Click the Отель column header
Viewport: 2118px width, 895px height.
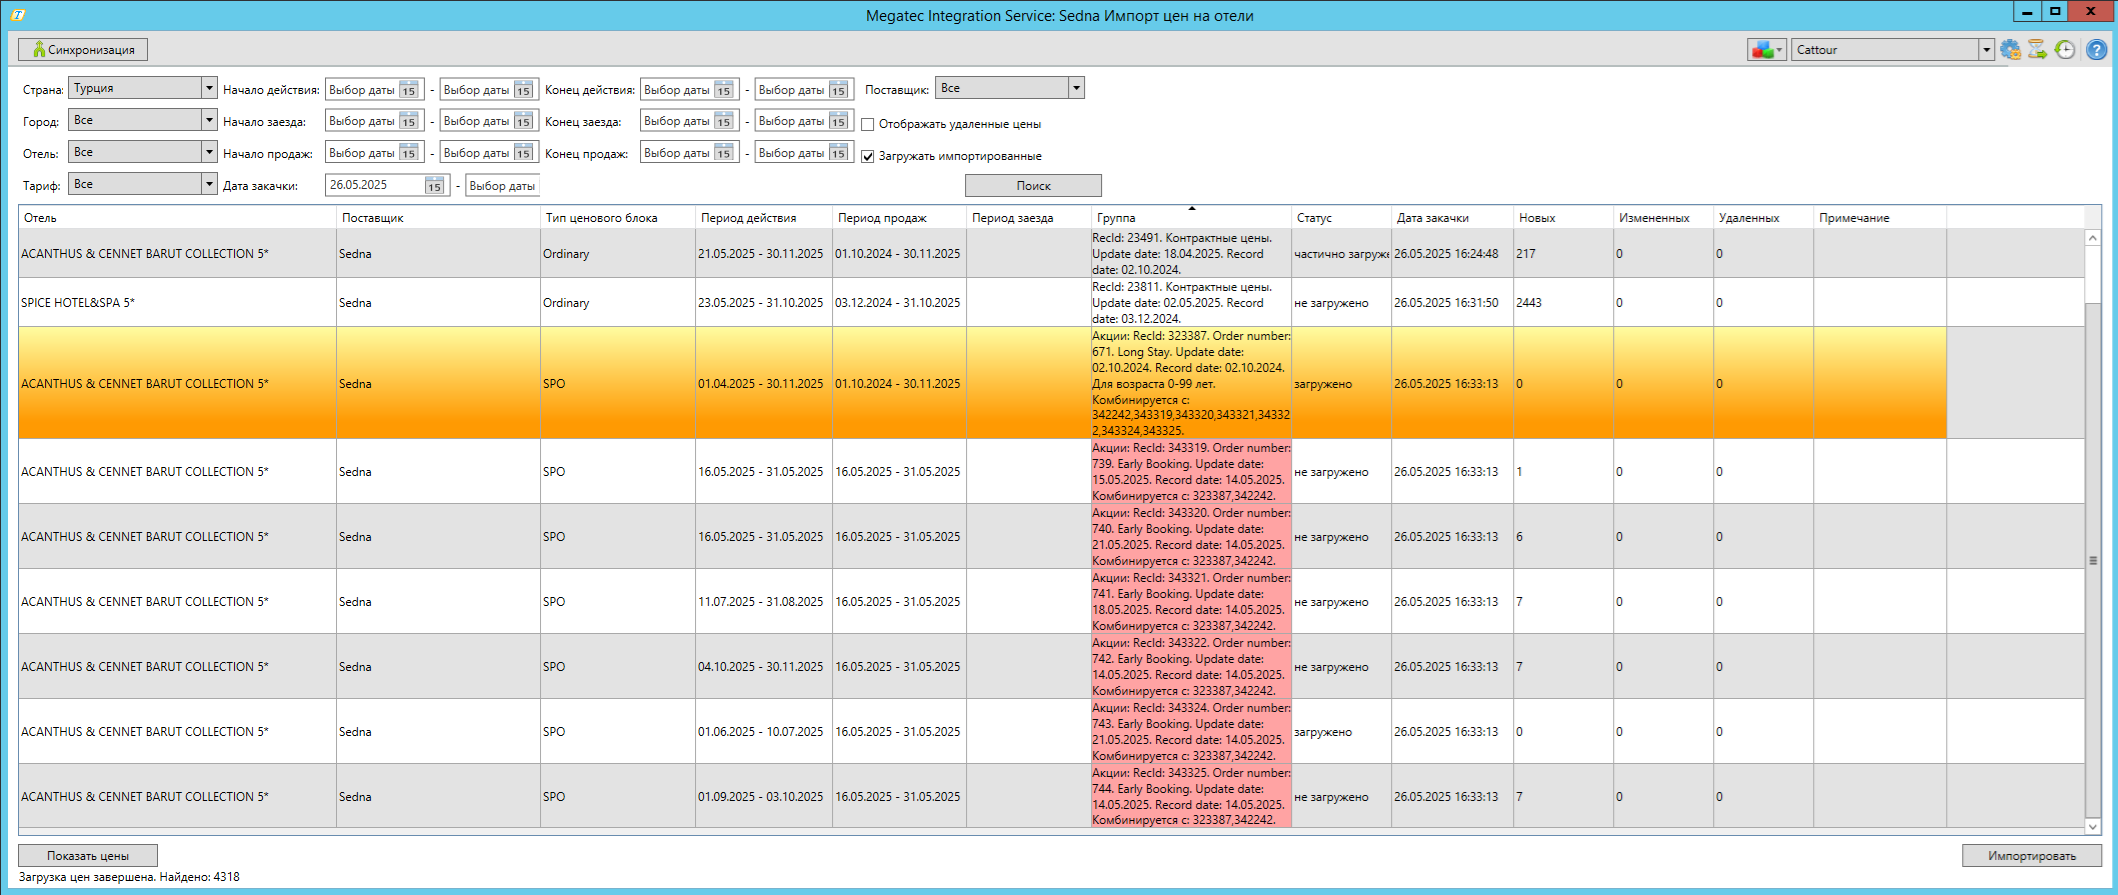(x=41, y=218)
